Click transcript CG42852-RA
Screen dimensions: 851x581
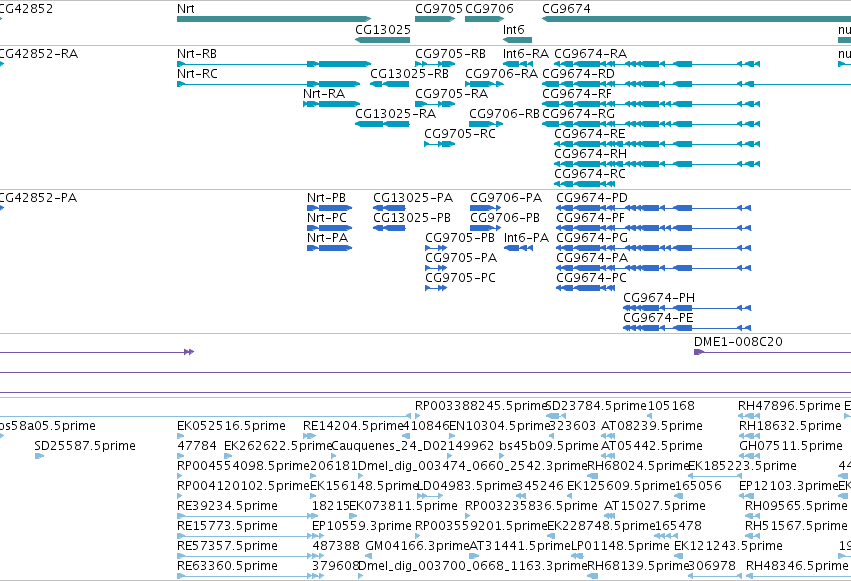point(38,54)
